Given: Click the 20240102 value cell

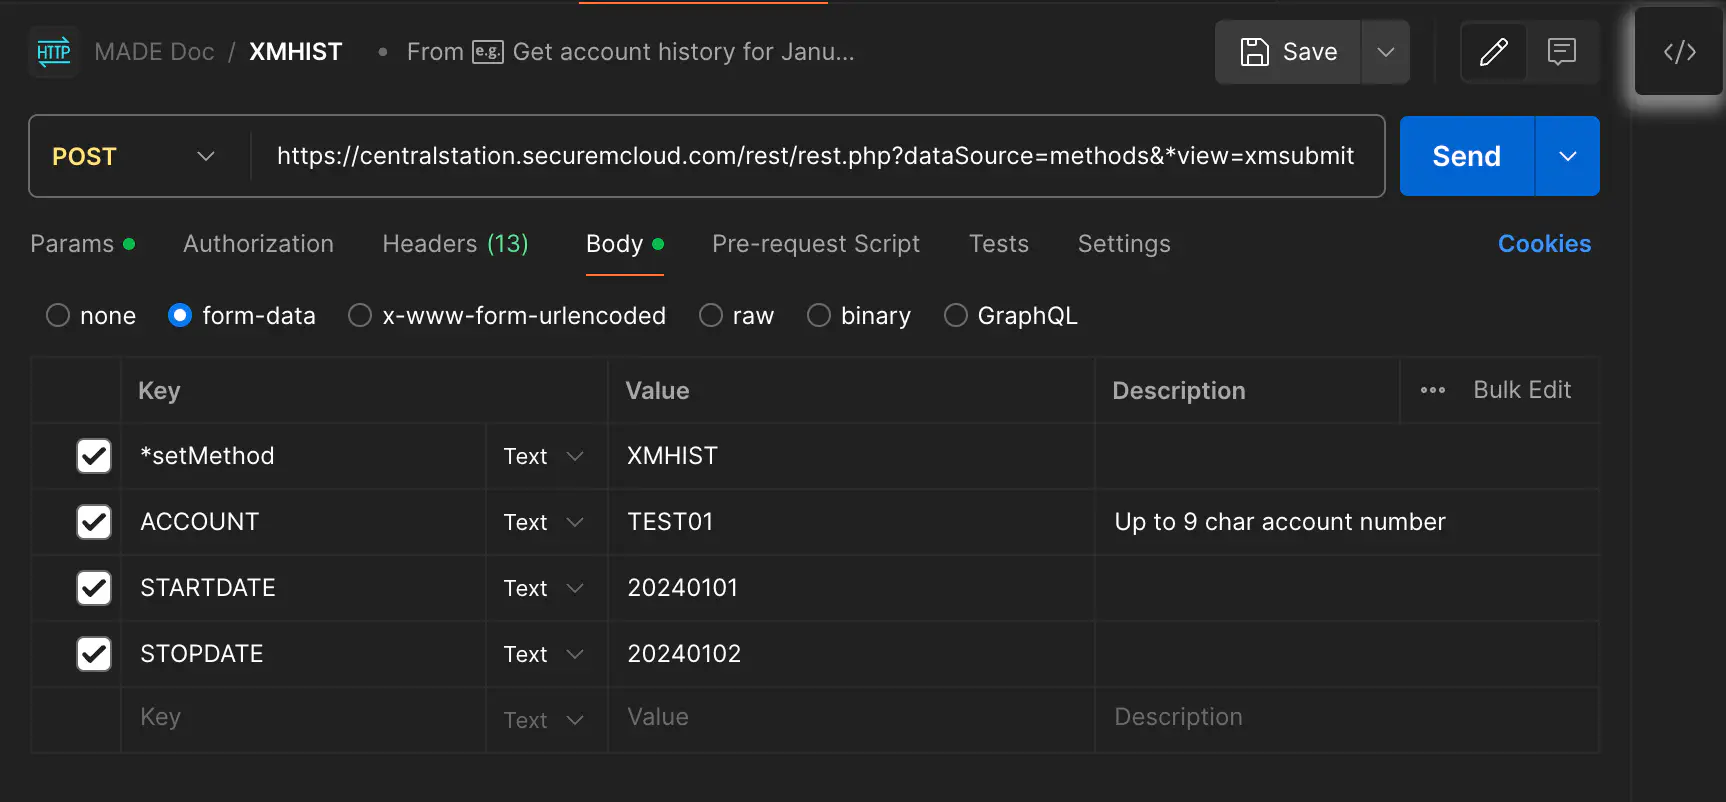Looking at the screenshot, I should pos(851,654).
